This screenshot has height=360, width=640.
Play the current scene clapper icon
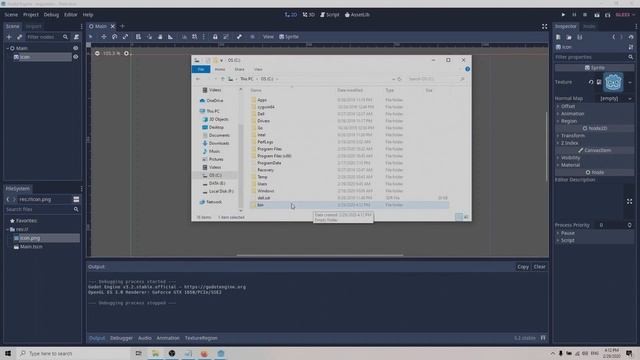597,15
